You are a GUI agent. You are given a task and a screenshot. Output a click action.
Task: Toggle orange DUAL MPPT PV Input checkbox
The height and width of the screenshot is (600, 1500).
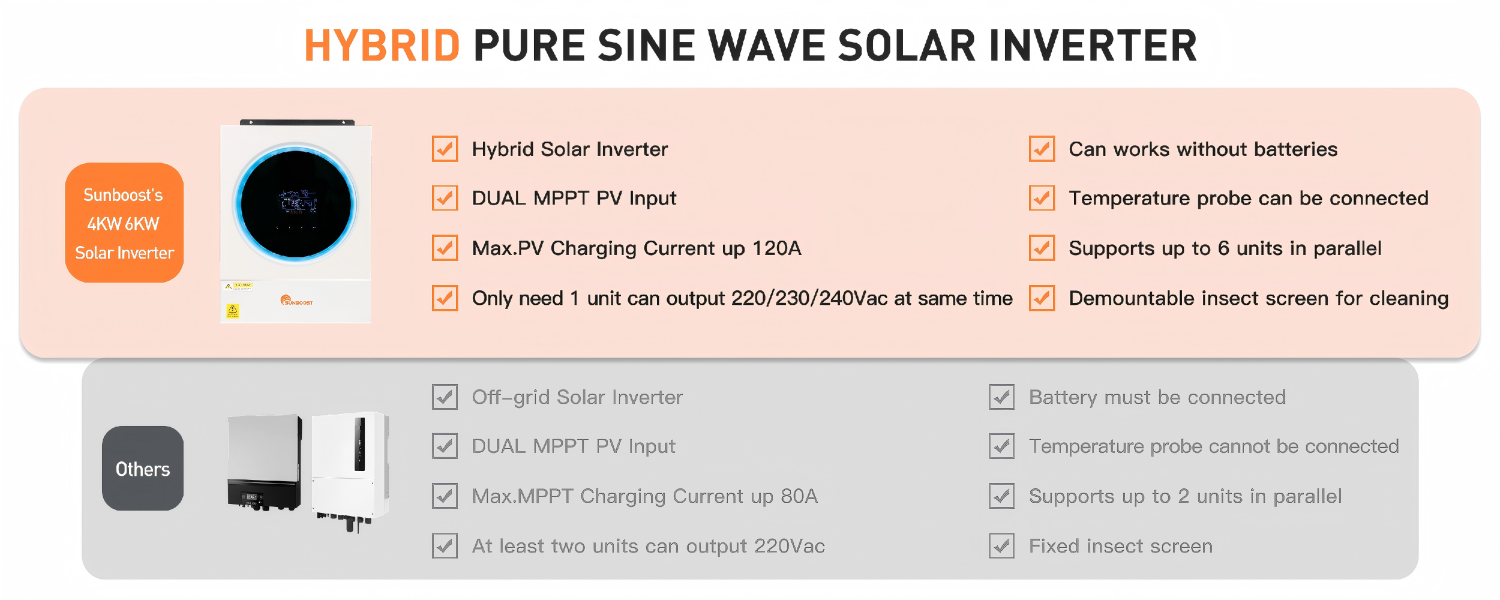(445, 198)
